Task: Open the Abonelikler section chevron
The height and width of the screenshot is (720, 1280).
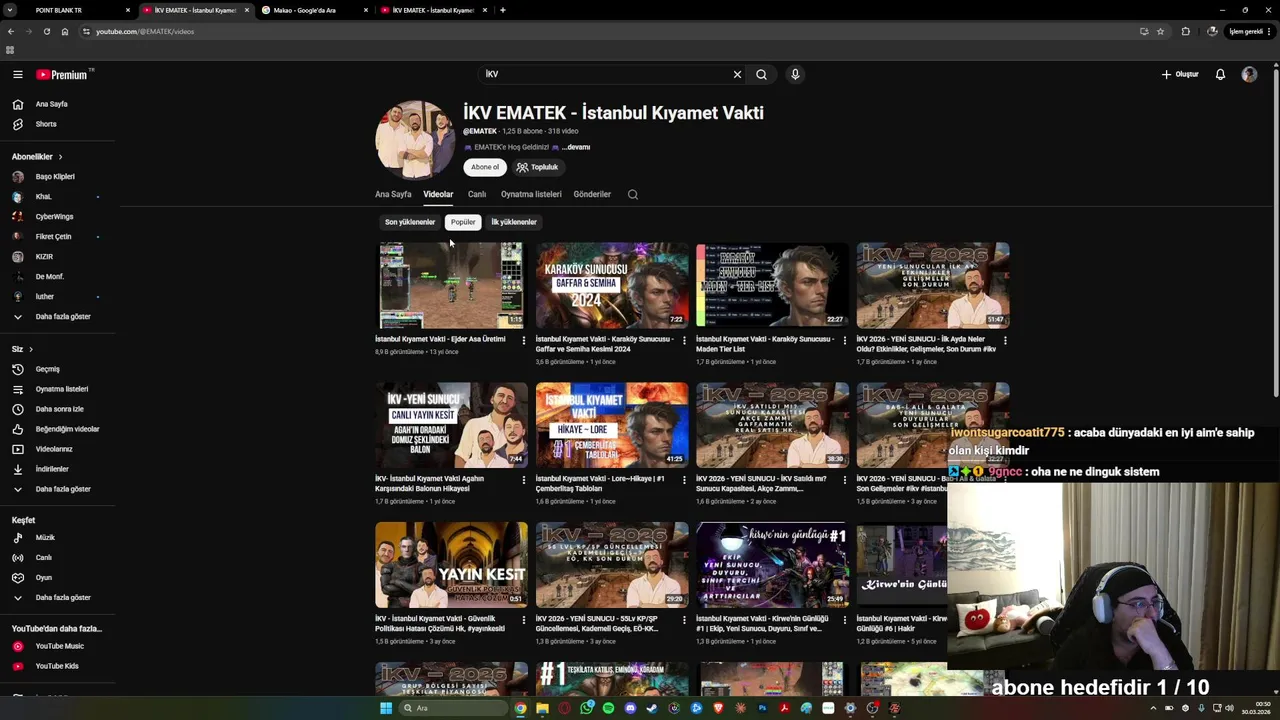Action: (60, 157)
